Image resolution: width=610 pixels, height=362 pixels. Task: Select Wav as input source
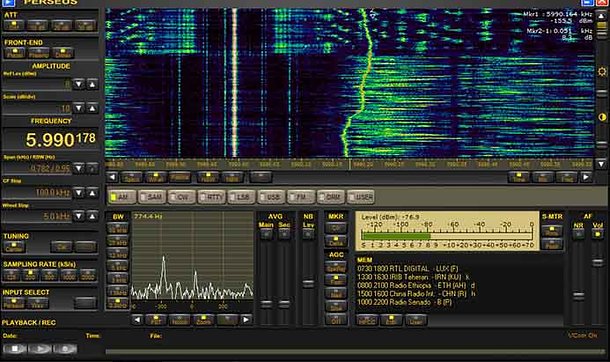click(38, 303)
